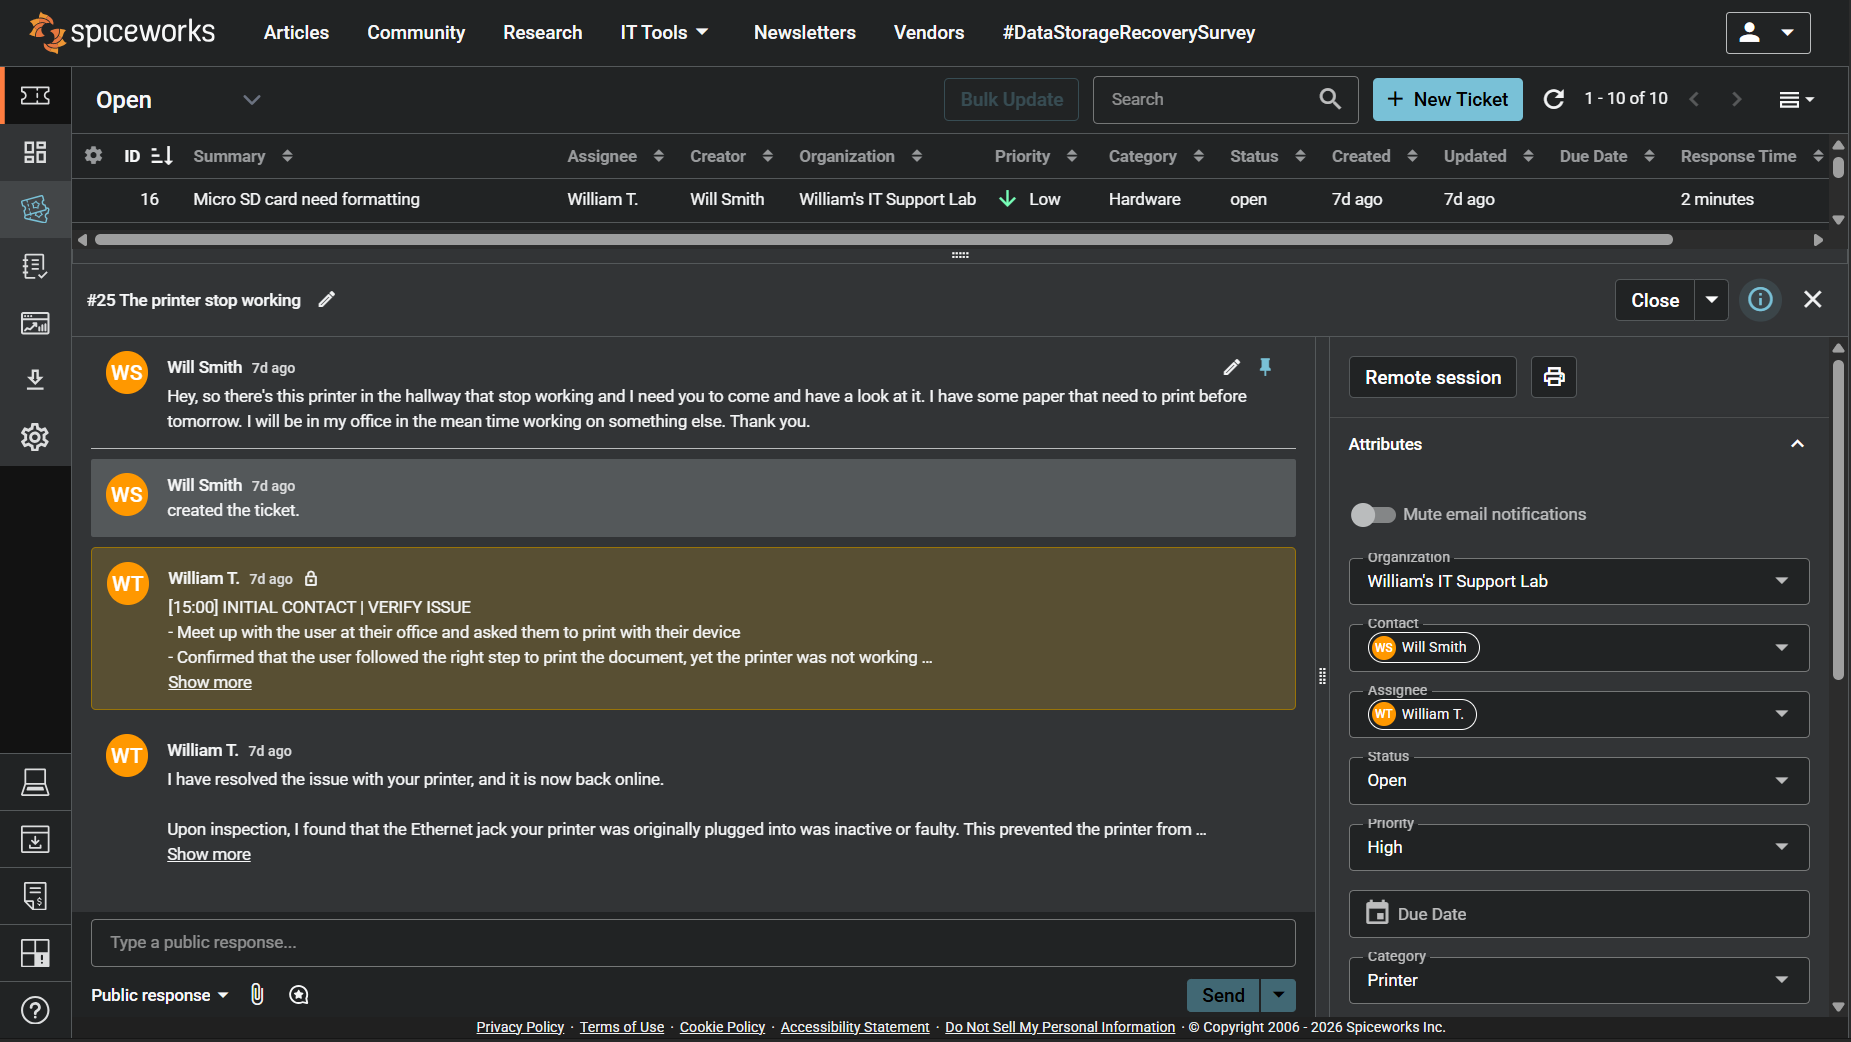
Task: Click the public response text field
Action: coord(692,942)
